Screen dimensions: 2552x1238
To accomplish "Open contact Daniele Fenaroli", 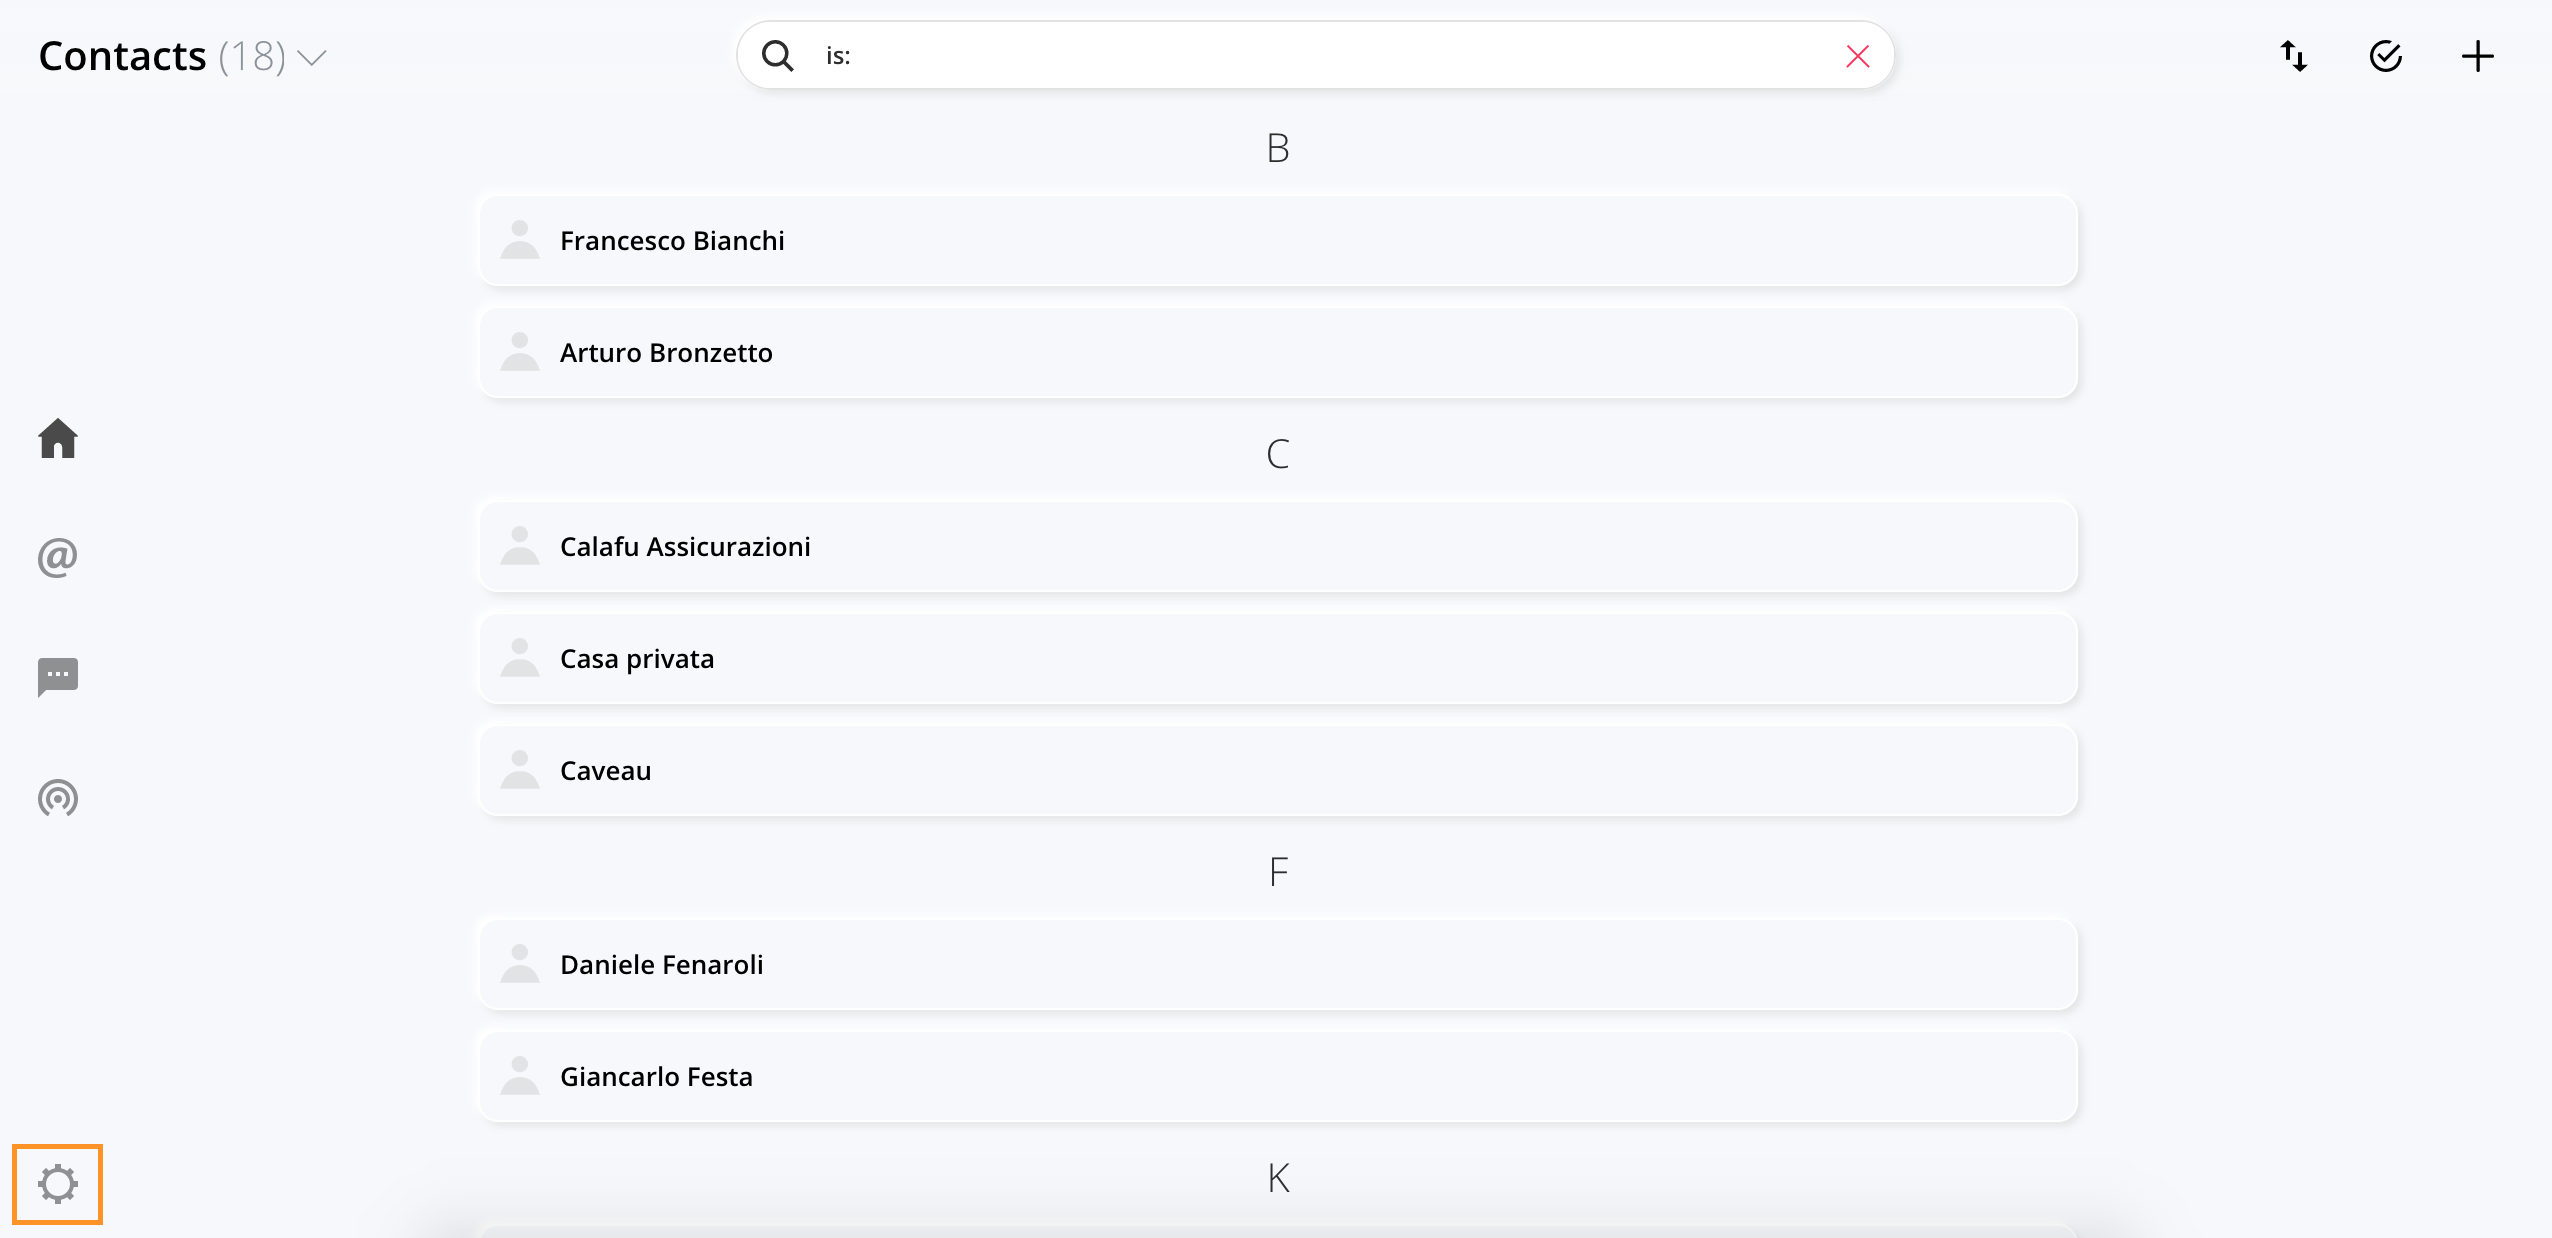I will (1278, 965).
